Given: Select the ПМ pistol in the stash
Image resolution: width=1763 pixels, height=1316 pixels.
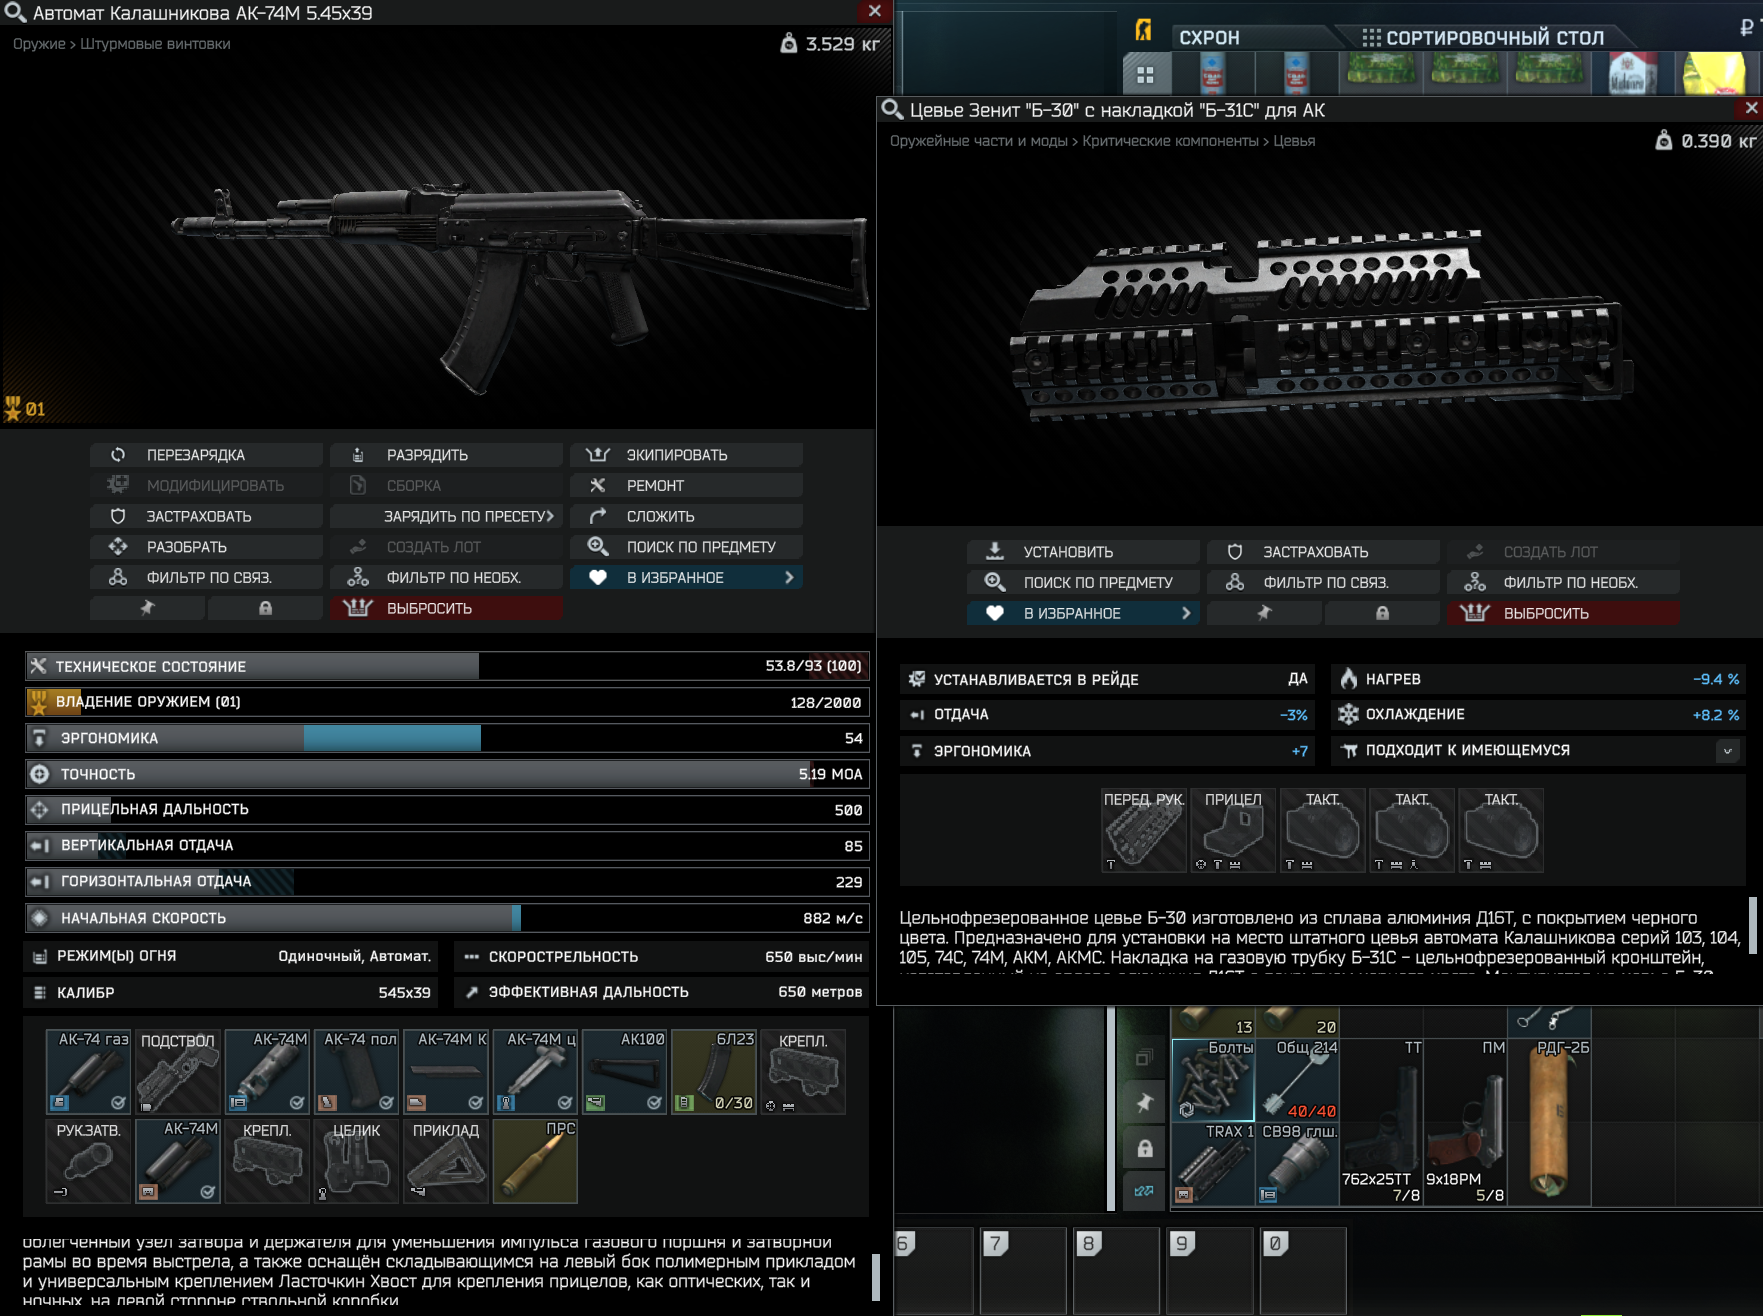Looking at the screenshot, I should [1465, 1121].
